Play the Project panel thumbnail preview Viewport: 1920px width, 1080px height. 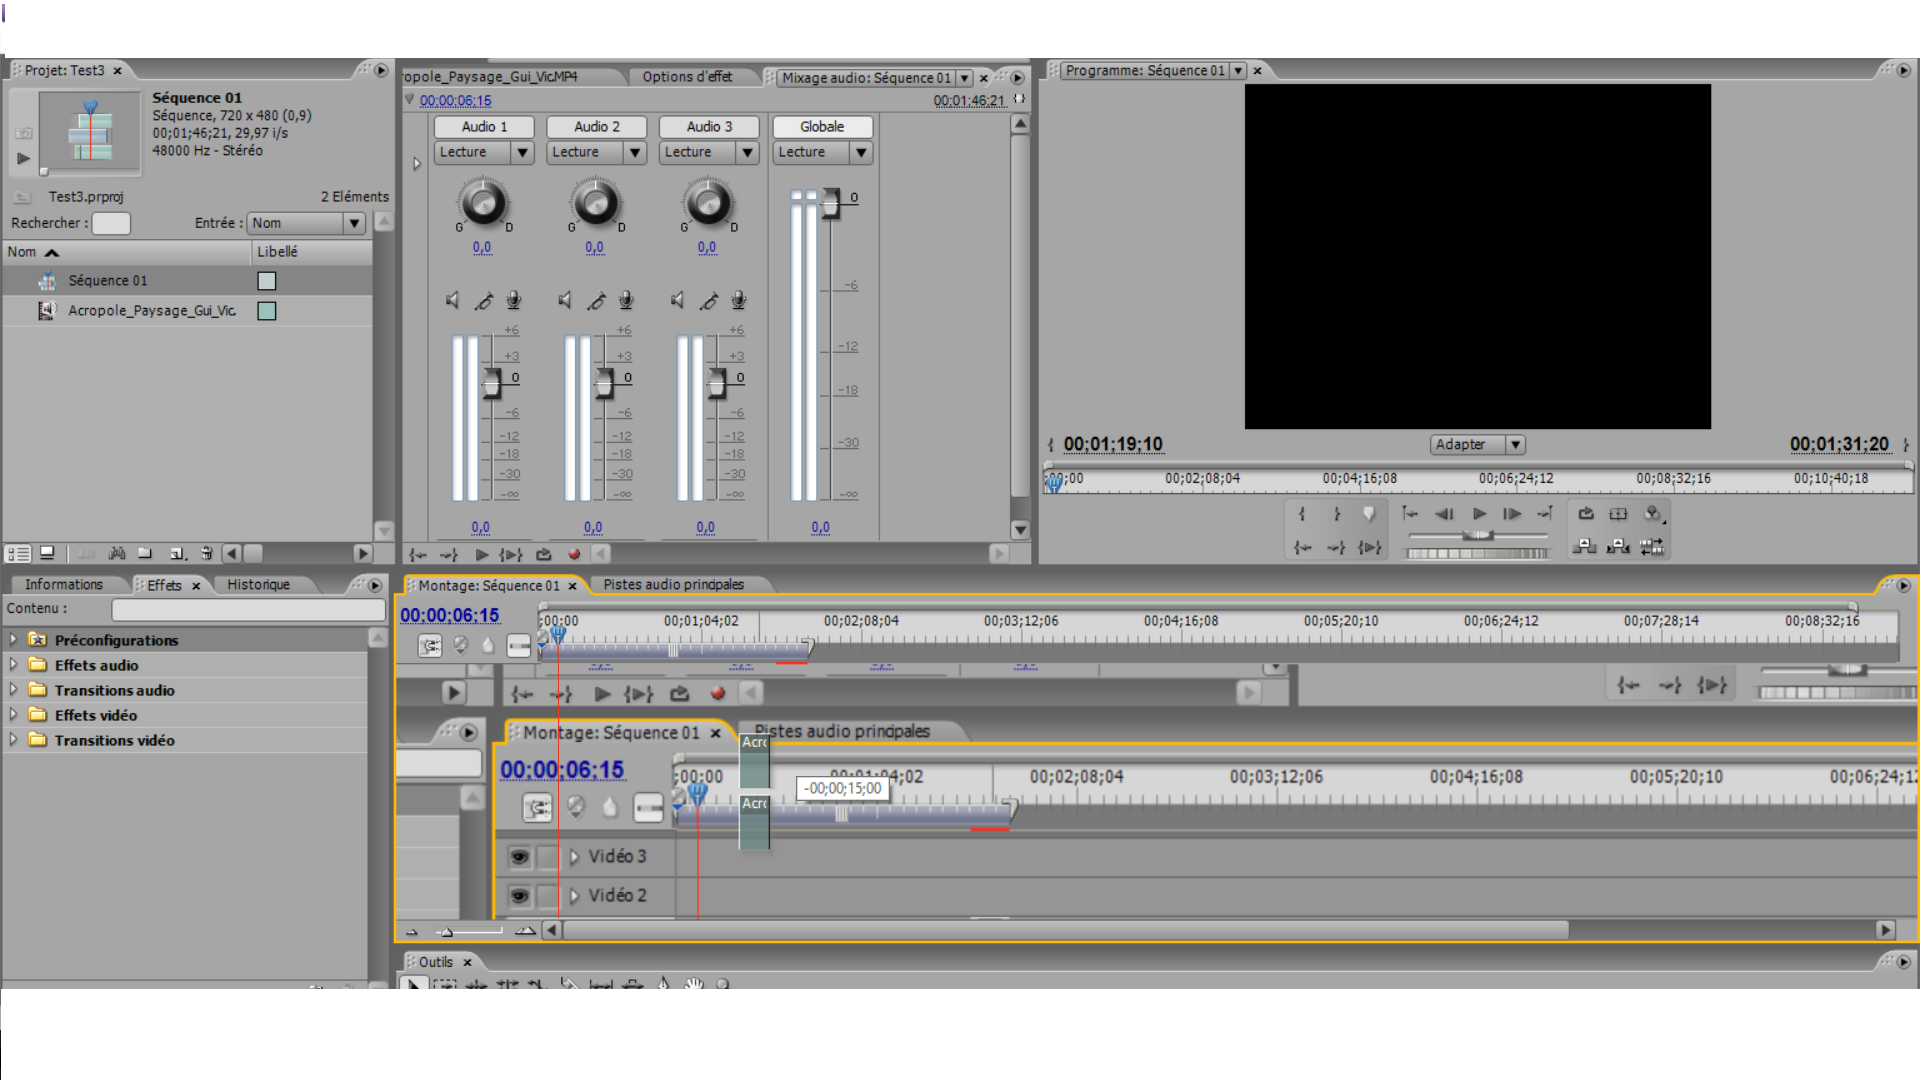24,158
